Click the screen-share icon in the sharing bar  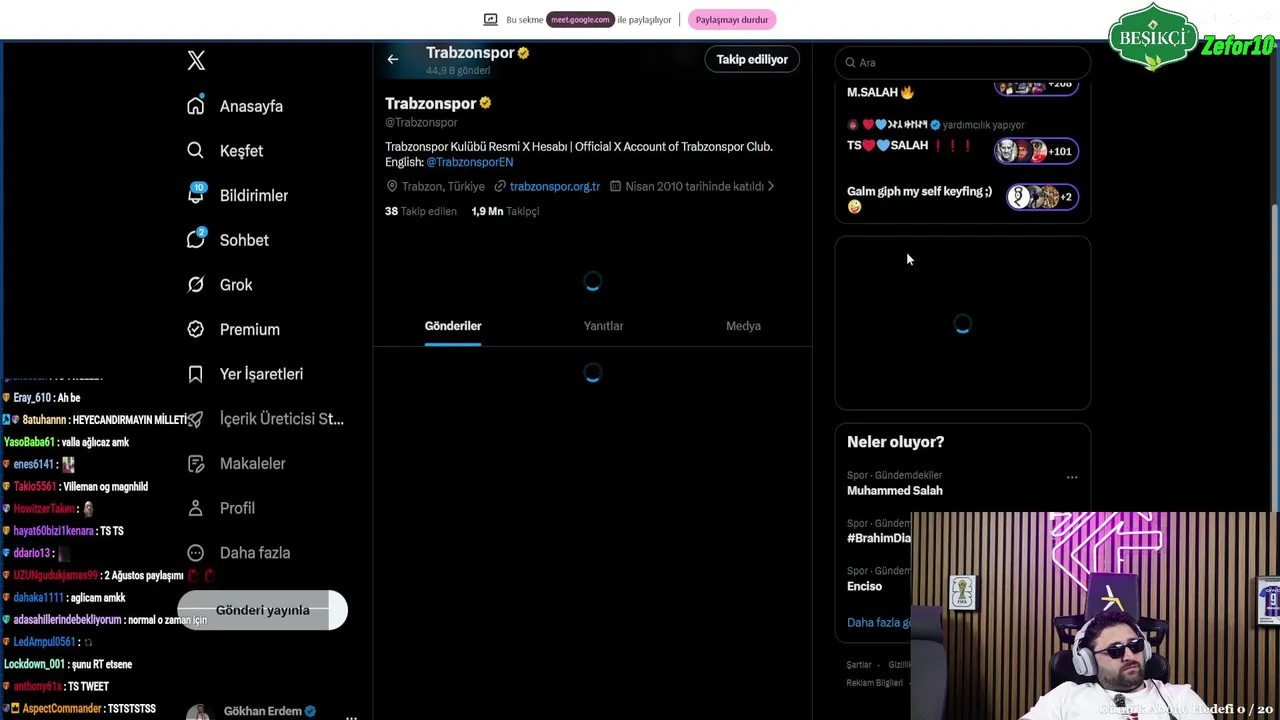click(490, 19)
